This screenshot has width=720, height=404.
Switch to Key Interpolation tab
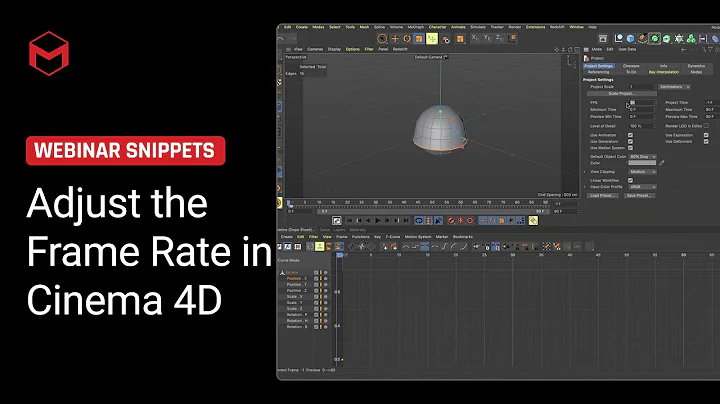(664, 72)
